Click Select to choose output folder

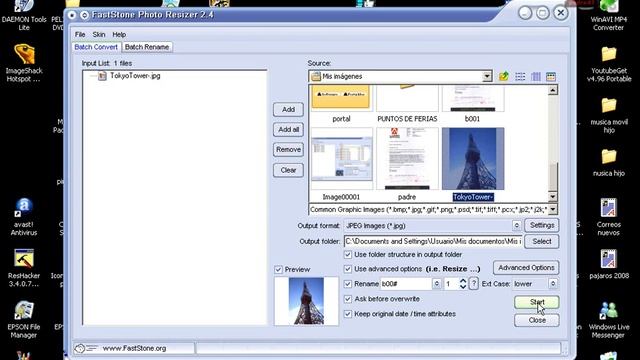[x=542, y=241]
